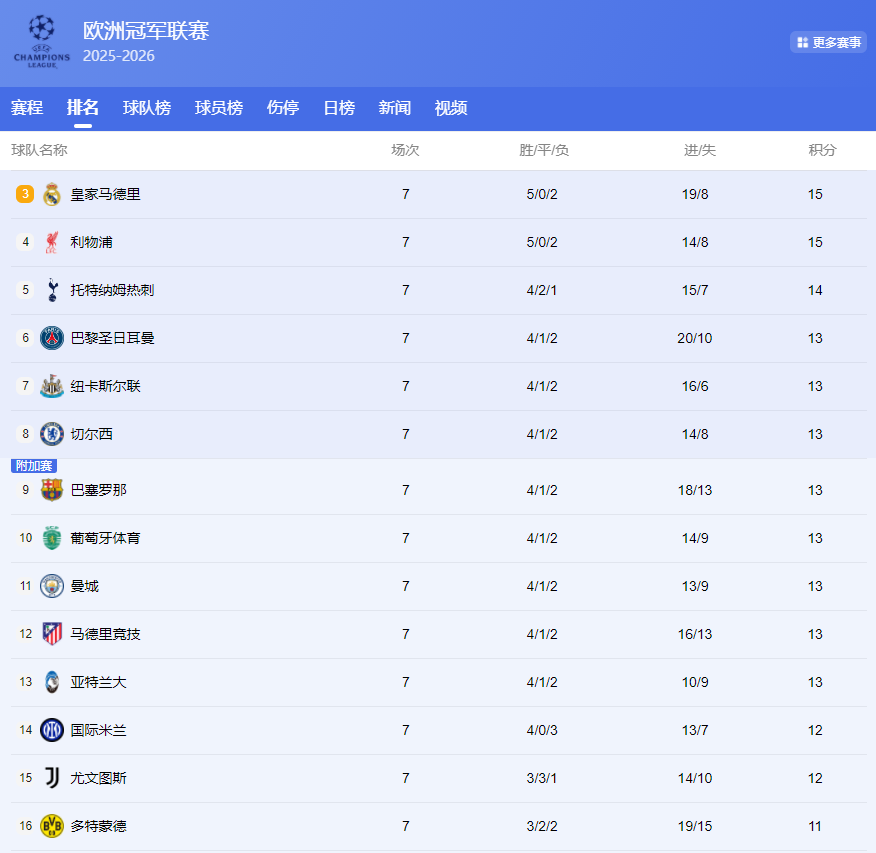Open team 马德里竞技

[105, 634]
